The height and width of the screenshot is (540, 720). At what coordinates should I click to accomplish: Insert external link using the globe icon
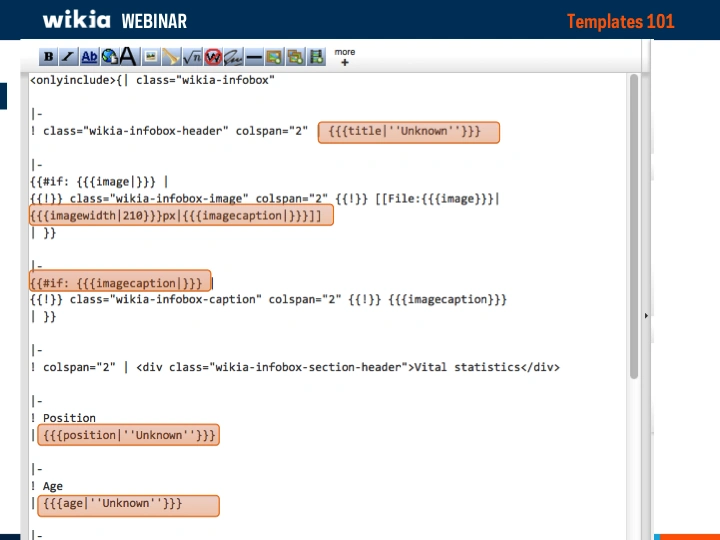[109, 57]
